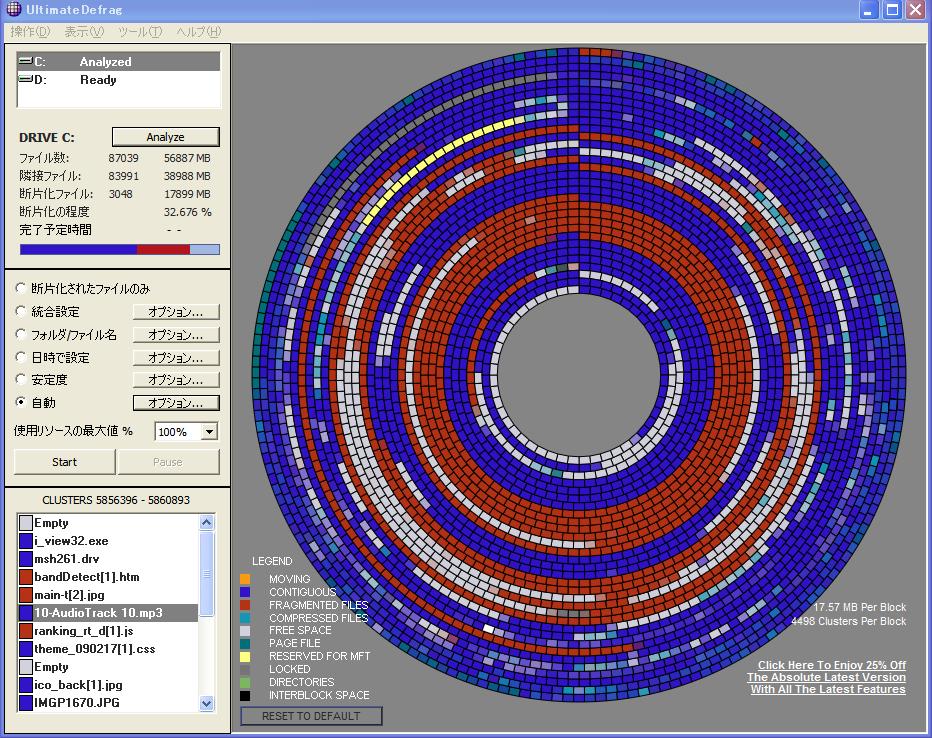Viewport: 932px width, 738px height.
Task: Open オプション for 安定度
Action: click(176, 380)
